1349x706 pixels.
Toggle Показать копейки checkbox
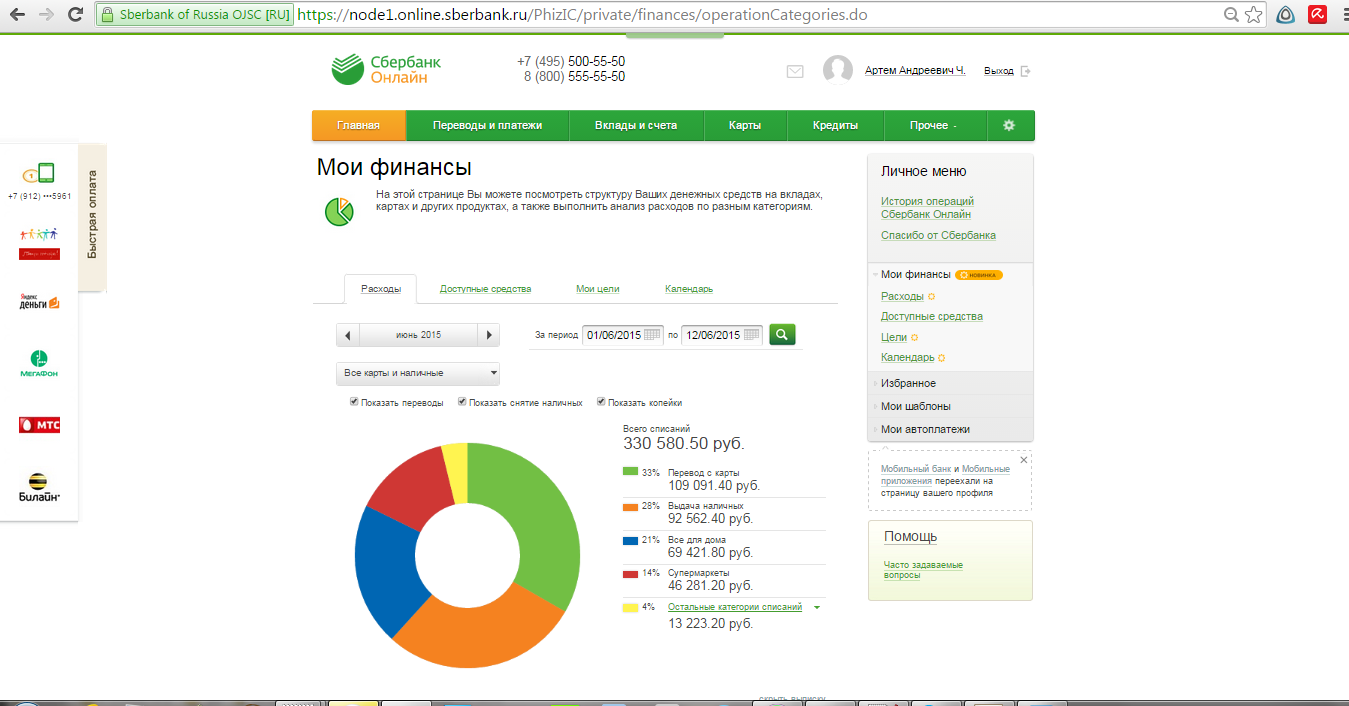[x=601, y=402]
